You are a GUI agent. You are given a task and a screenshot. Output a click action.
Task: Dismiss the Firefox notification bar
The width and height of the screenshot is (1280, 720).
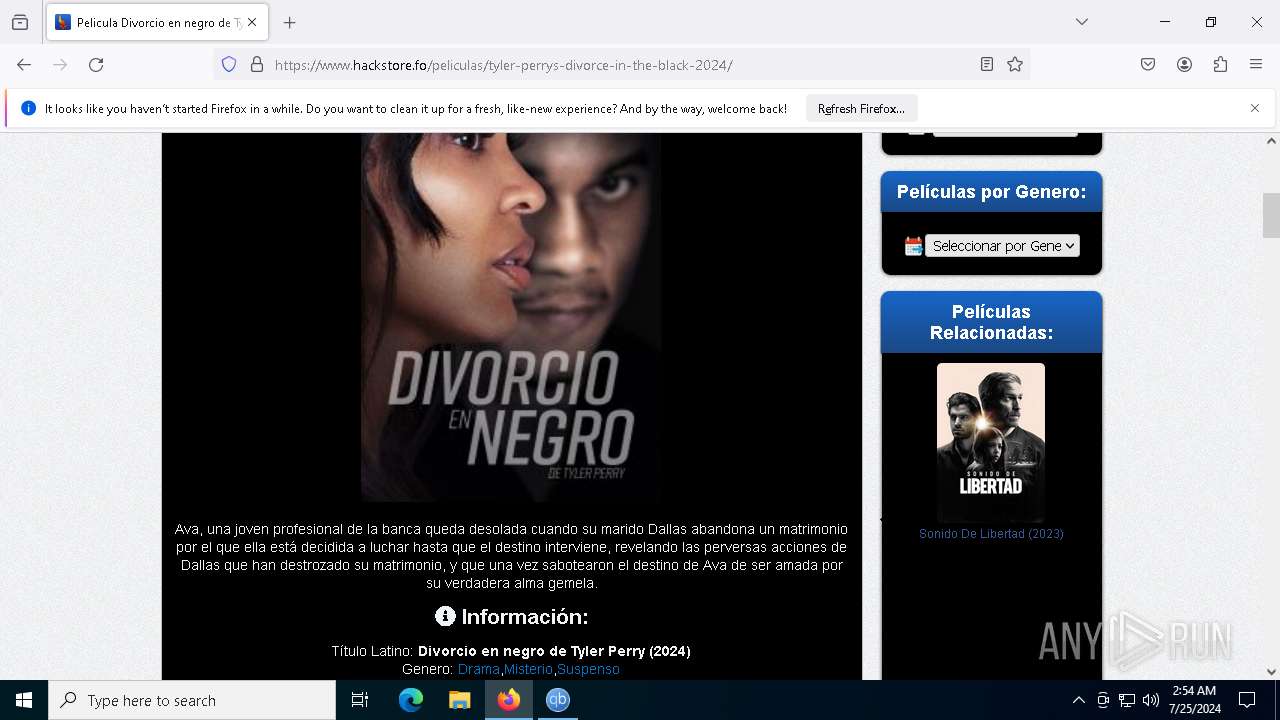[1255, 108]
